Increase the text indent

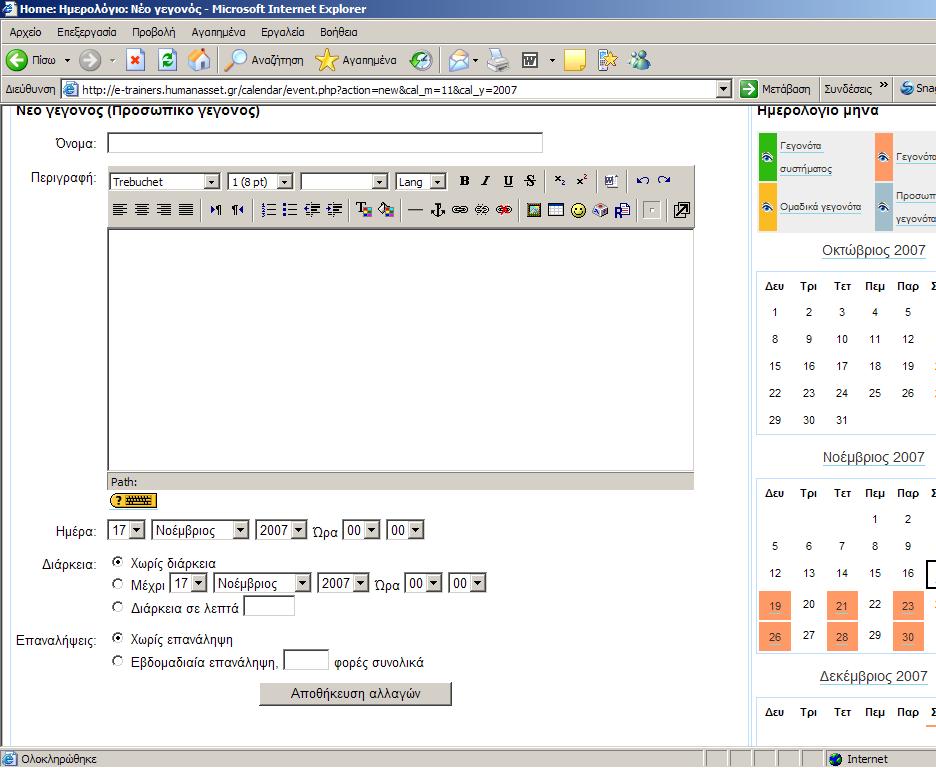click(x=334, y=209)
